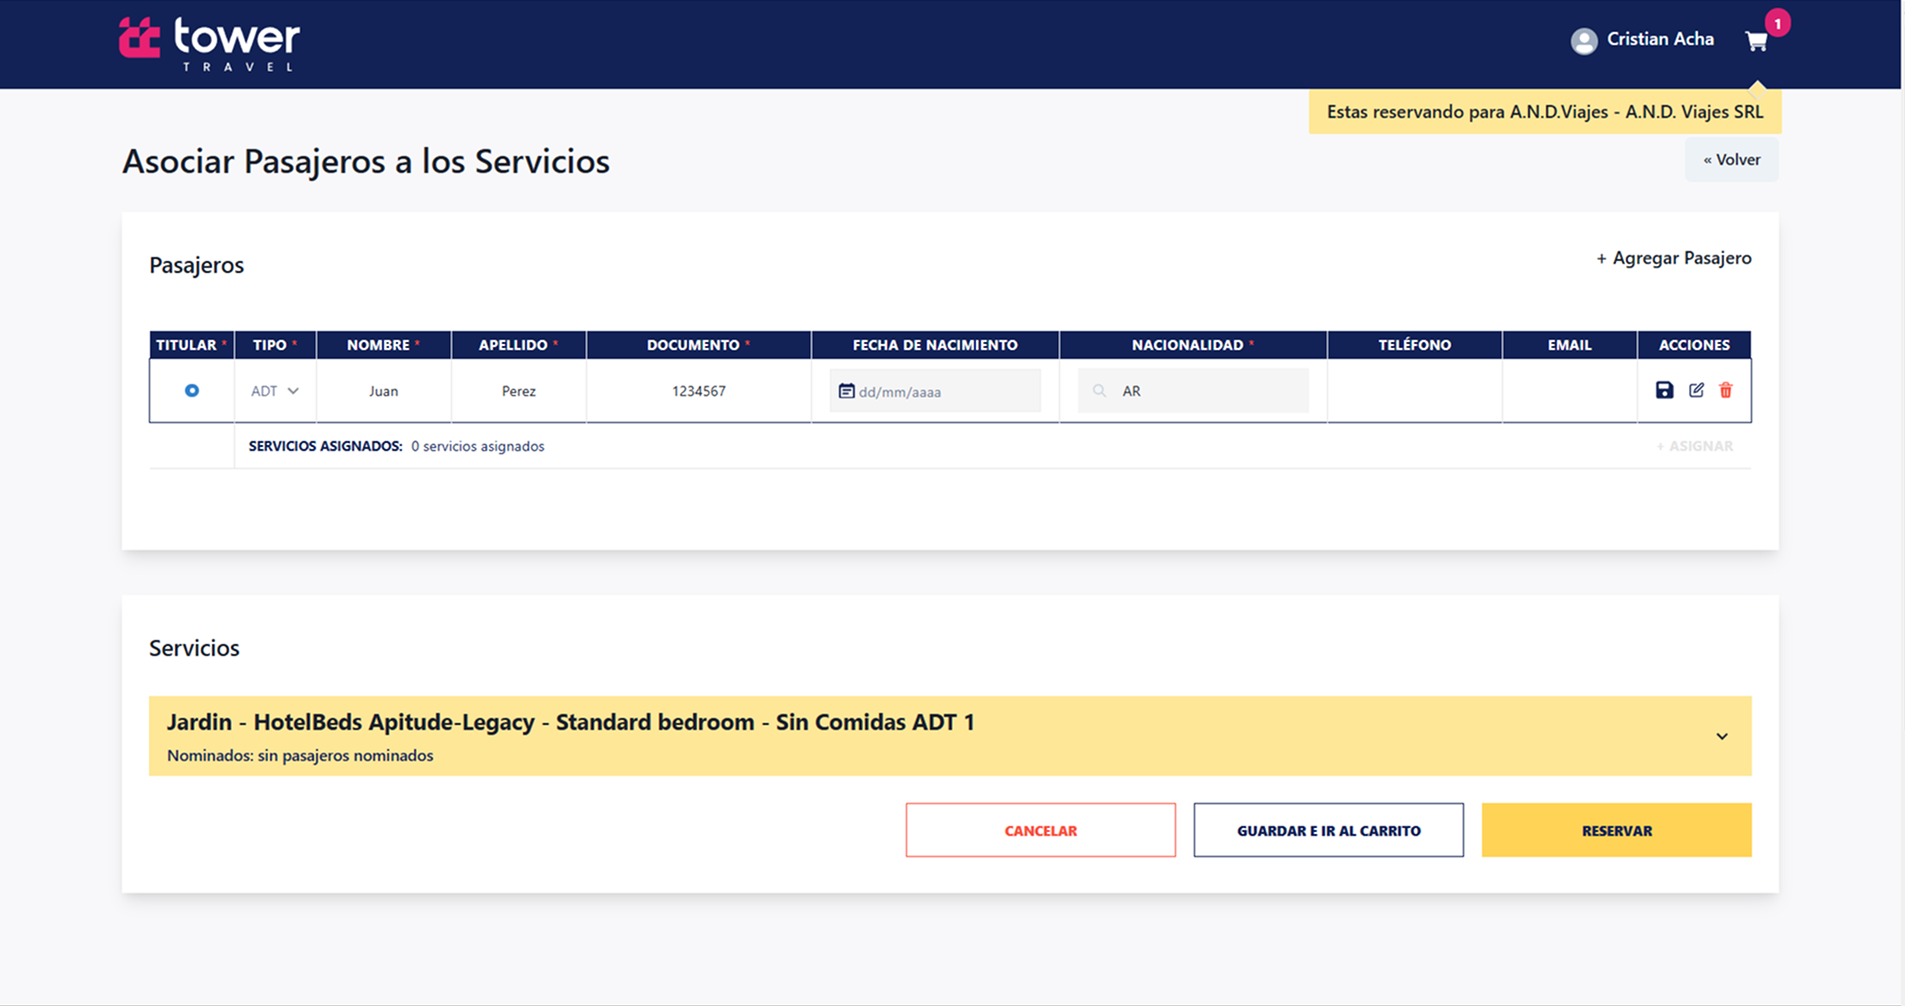Open the ADT passenger type dropdown

275,391
